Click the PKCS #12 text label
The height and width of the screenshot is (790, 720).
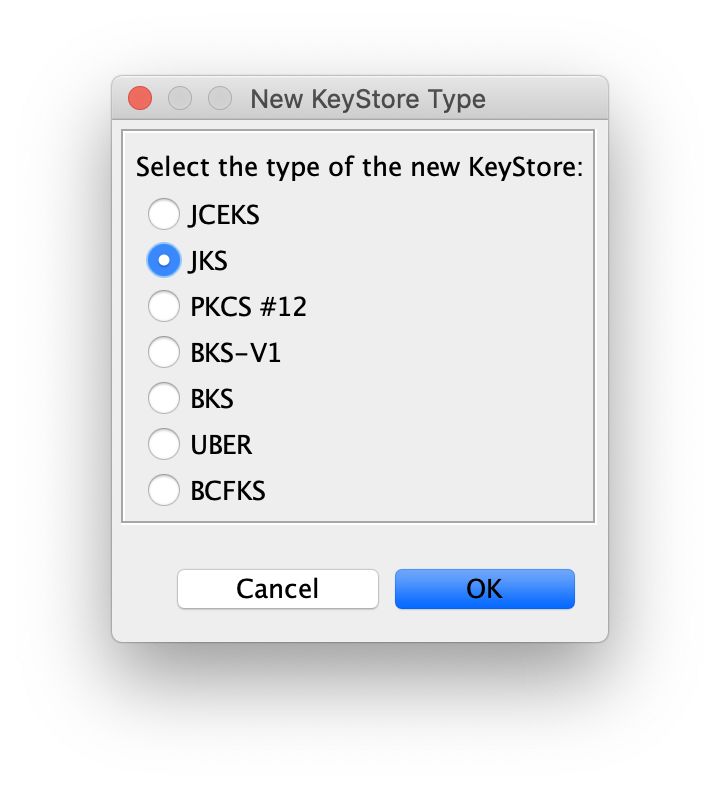tap(248, 307)
